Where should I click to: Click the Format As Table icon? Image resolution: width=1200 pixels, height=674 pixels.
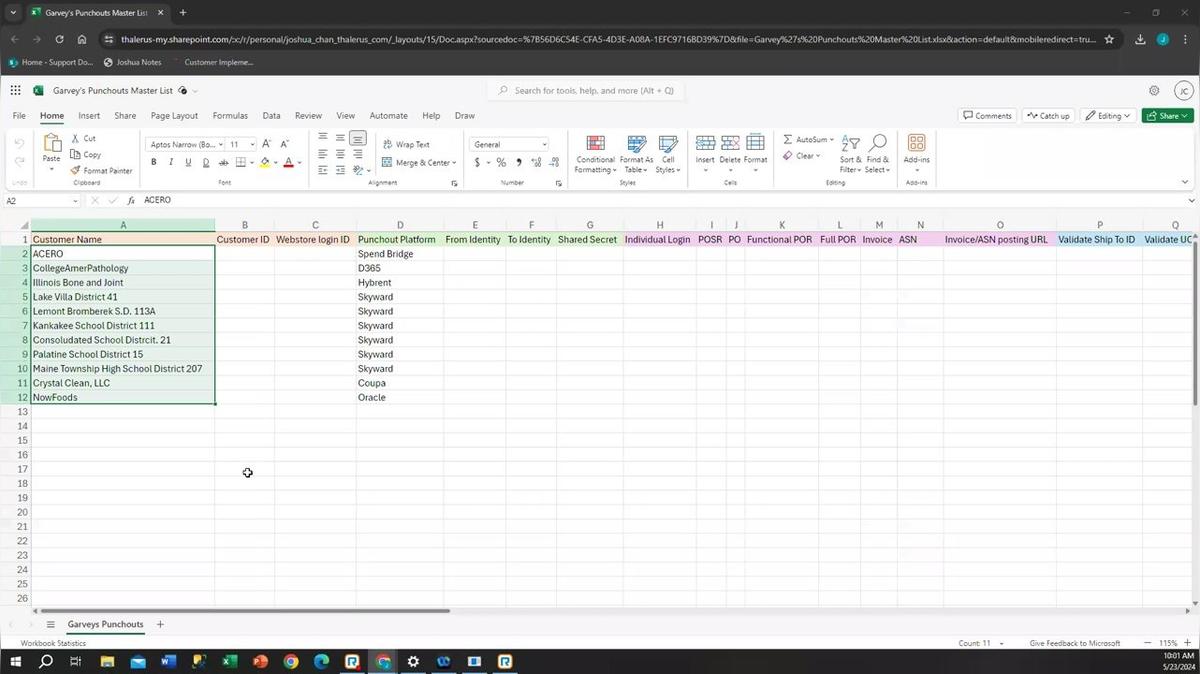click(636, 154)
